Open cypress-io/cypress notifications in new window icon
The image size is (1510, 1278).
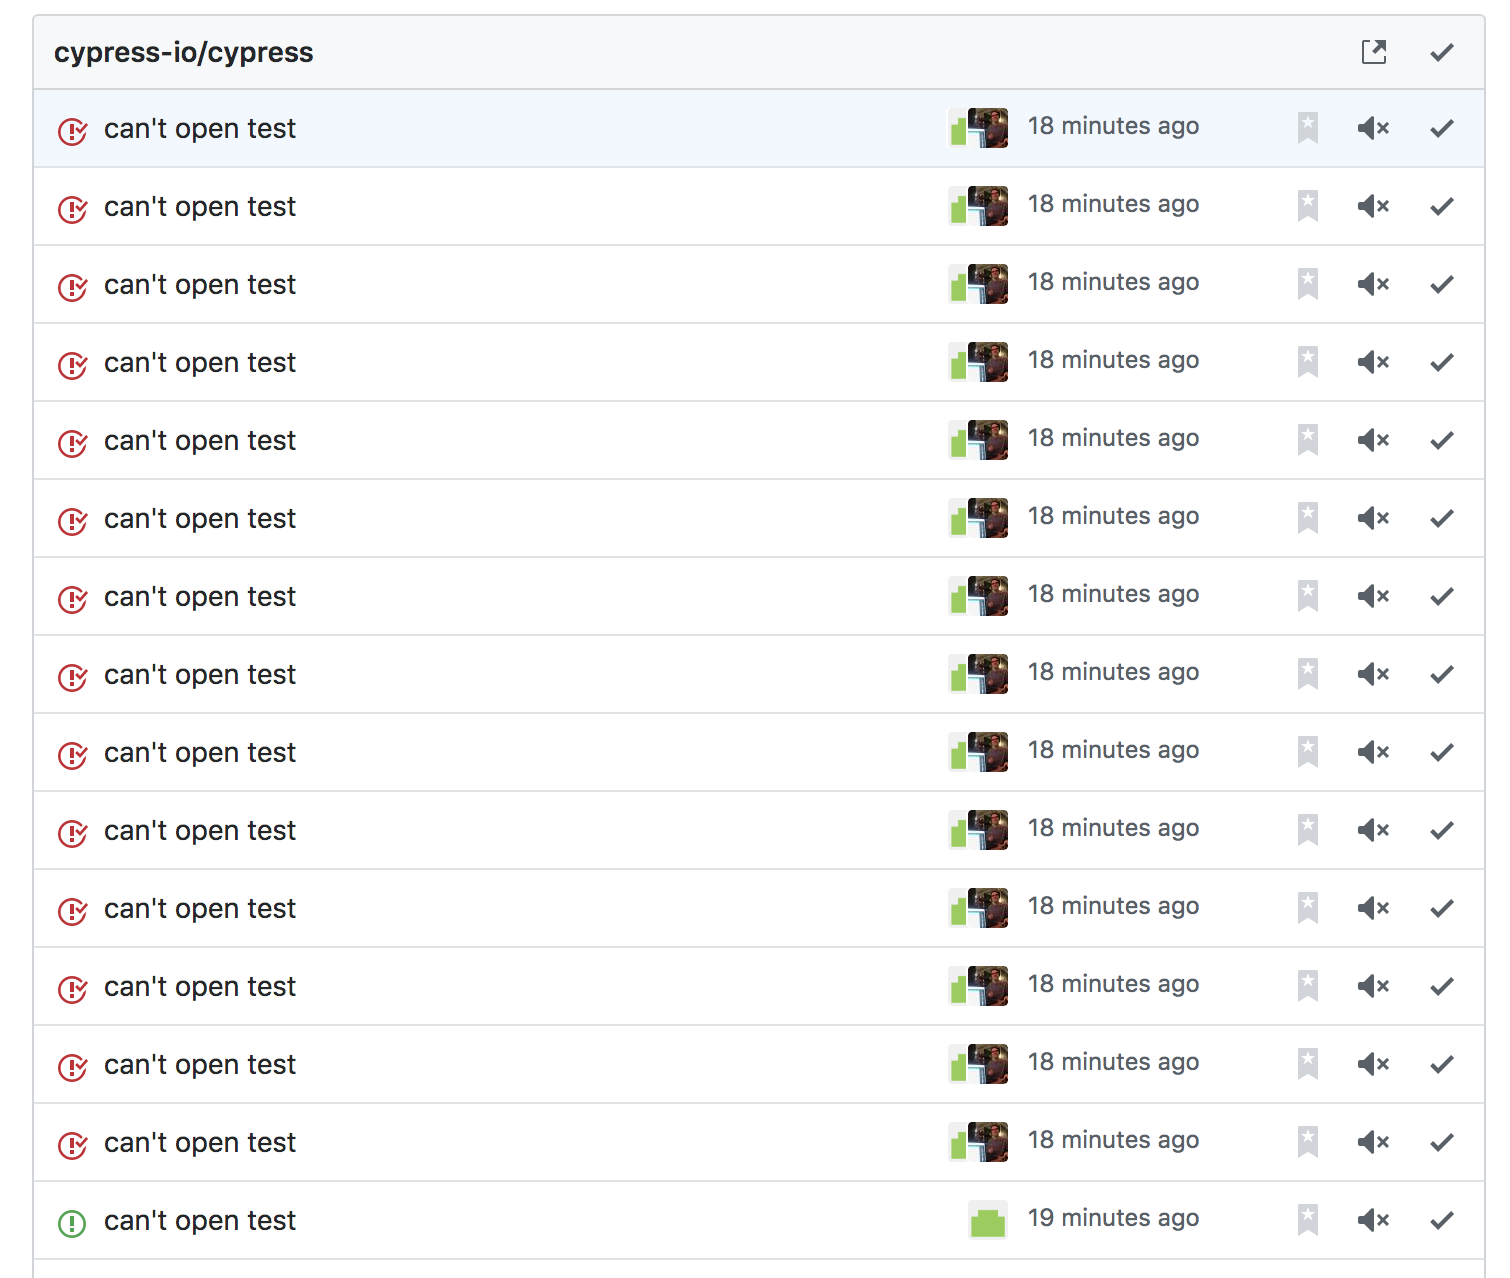click(x=1374, y=52)
